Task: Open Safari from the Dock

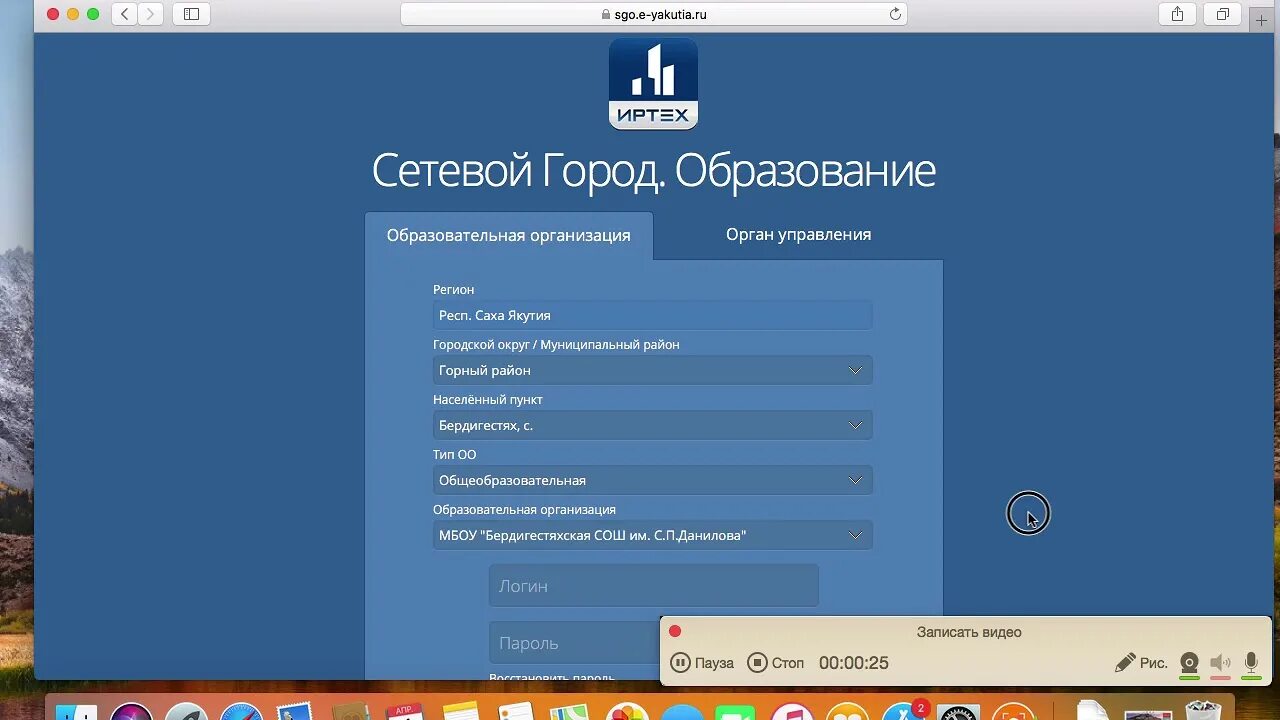Action: 240,712
